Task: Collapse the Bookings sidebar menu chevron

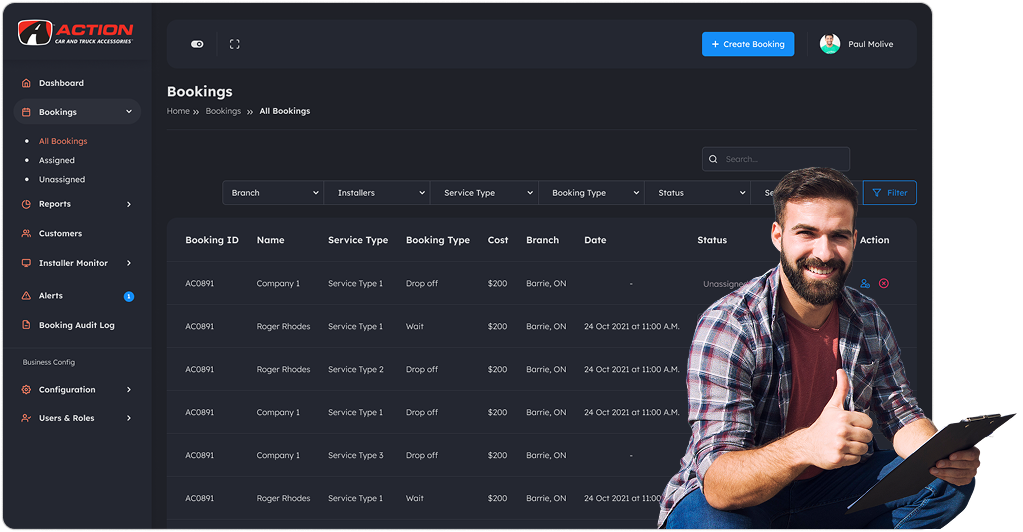Action: click(129, 112)
